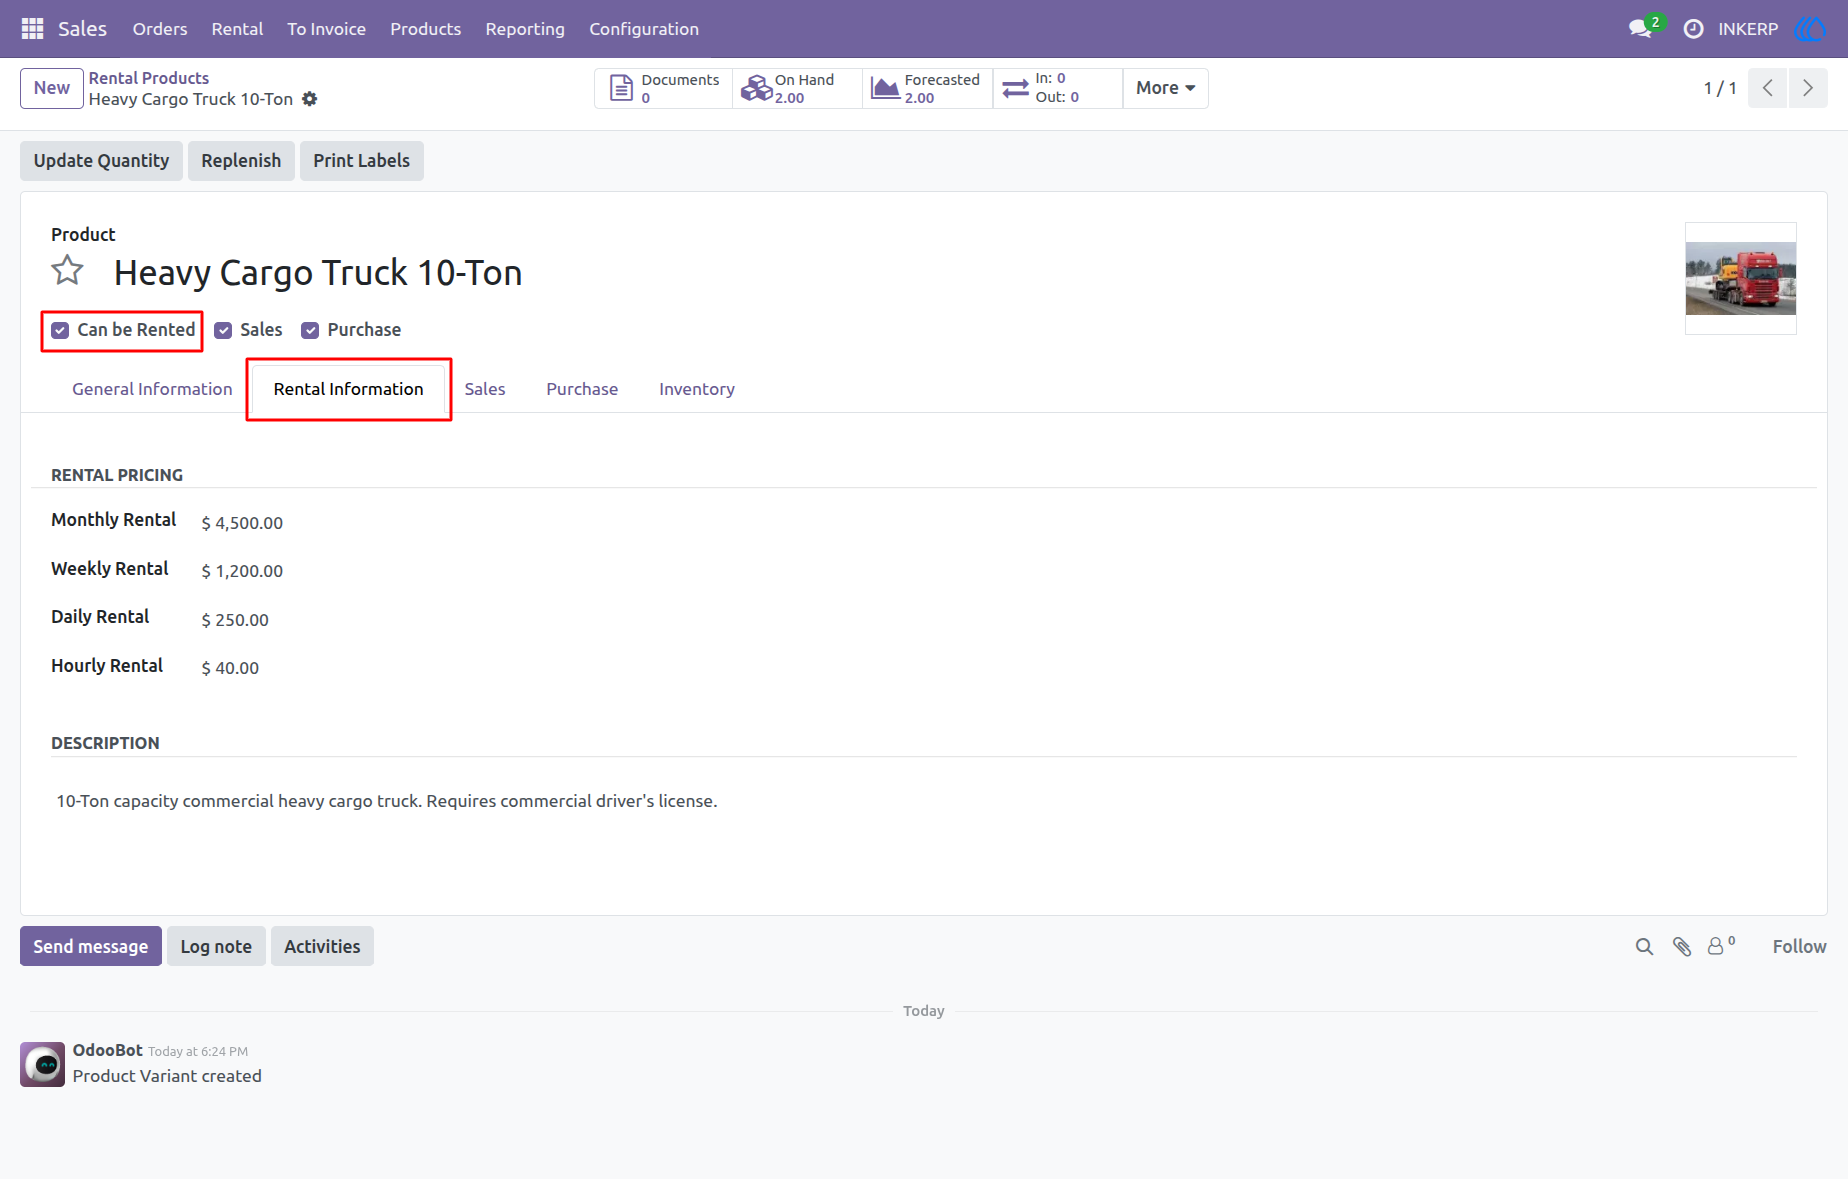Open Rental Products breadcrumb link
The height and width of the screenshot is (1179, 1848).
coord(149,78)
